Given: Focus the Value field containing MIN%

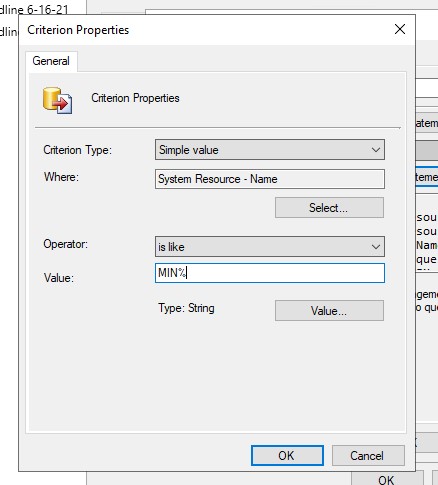Looking at the screenshot, I should coord(270,273).
